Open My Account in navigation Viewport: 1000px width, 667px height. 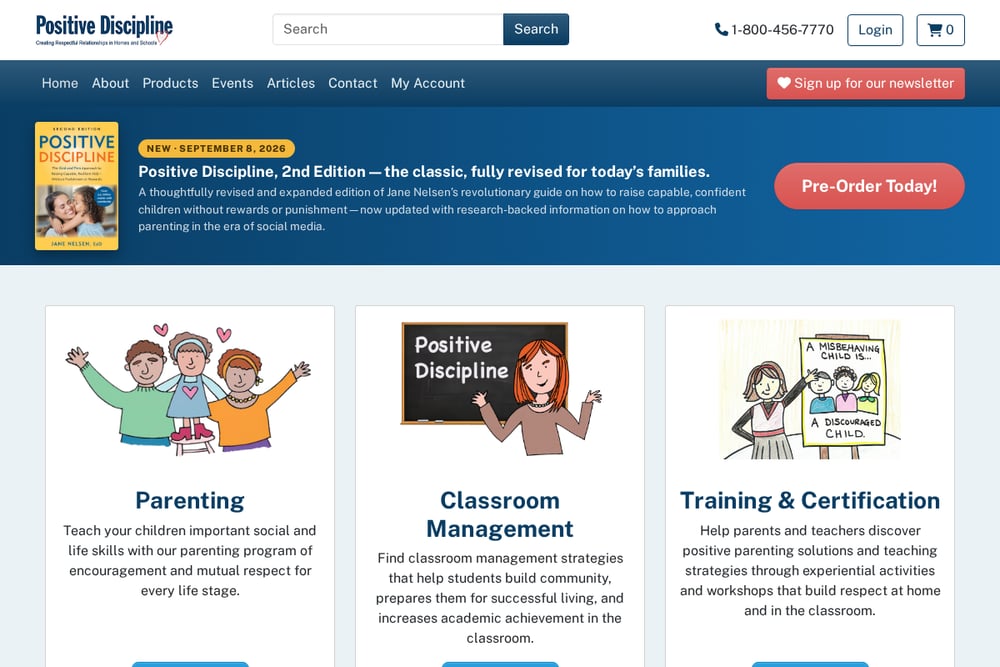428,83
